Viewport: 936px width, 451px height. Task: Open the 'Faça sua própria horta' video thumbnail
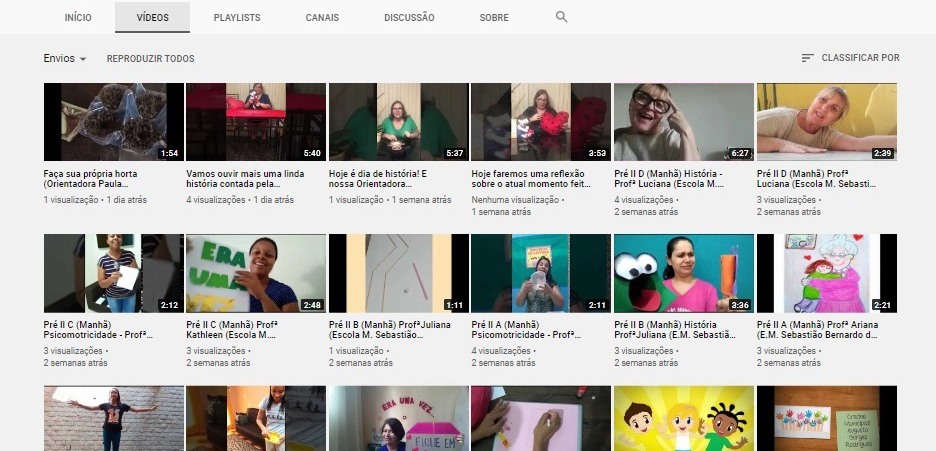(114, 122)
